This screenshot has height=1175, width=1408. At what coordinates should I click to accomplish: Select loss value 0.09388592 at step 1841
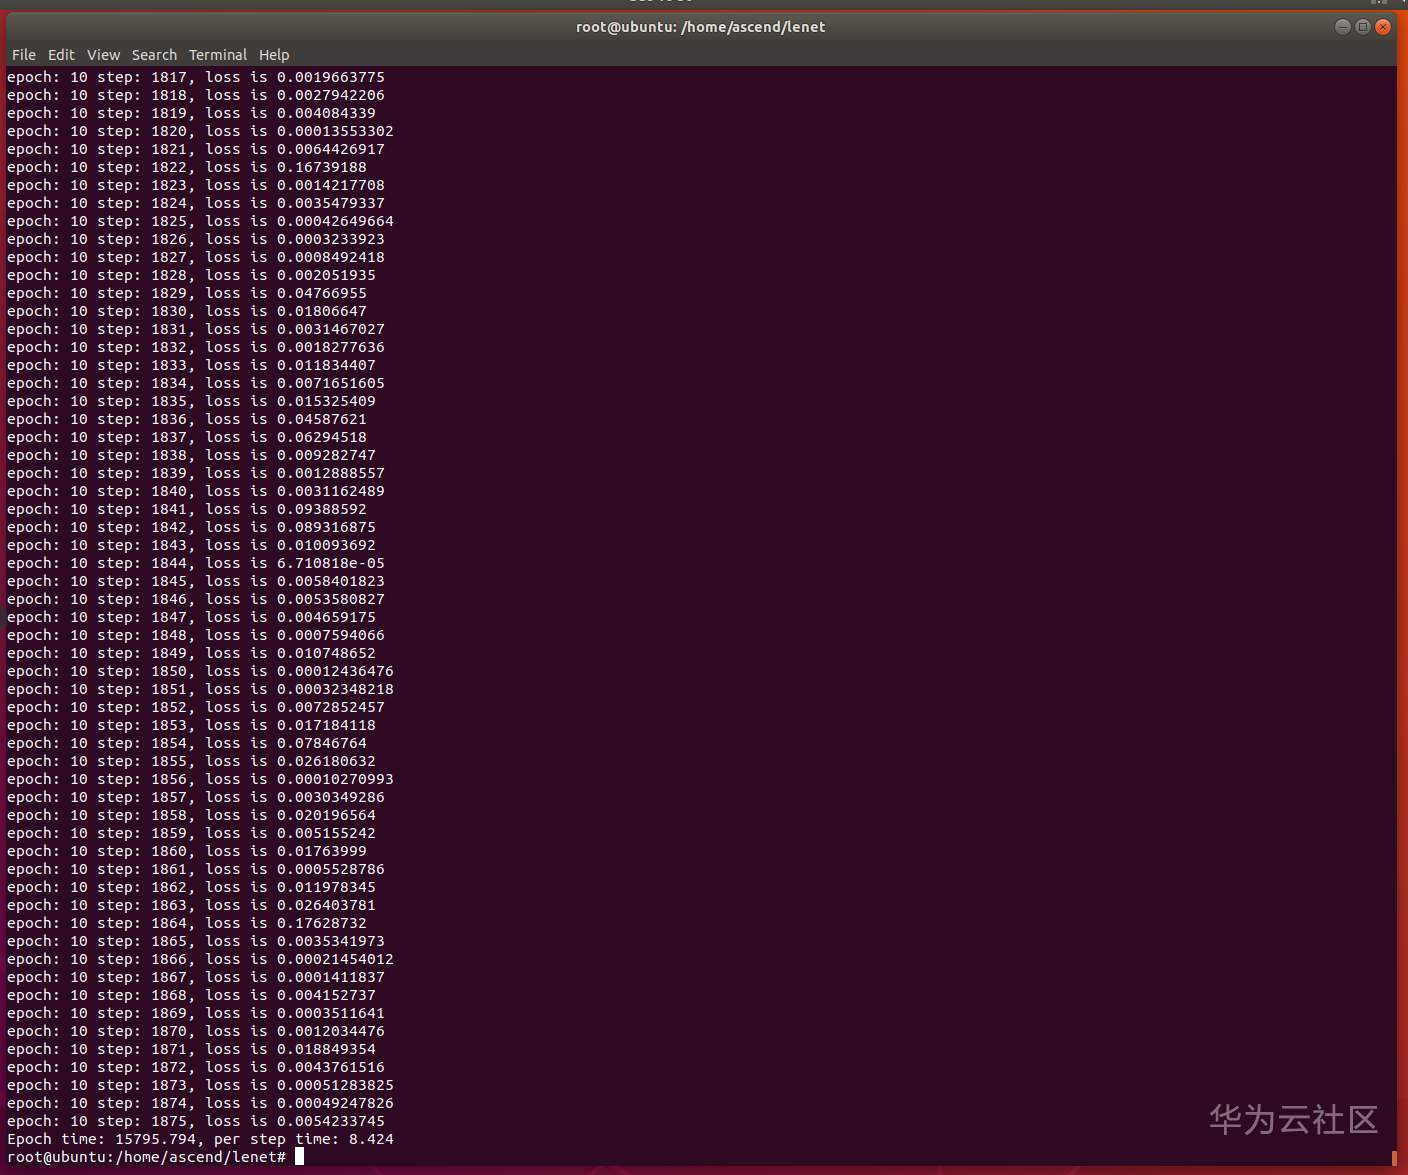322,509
